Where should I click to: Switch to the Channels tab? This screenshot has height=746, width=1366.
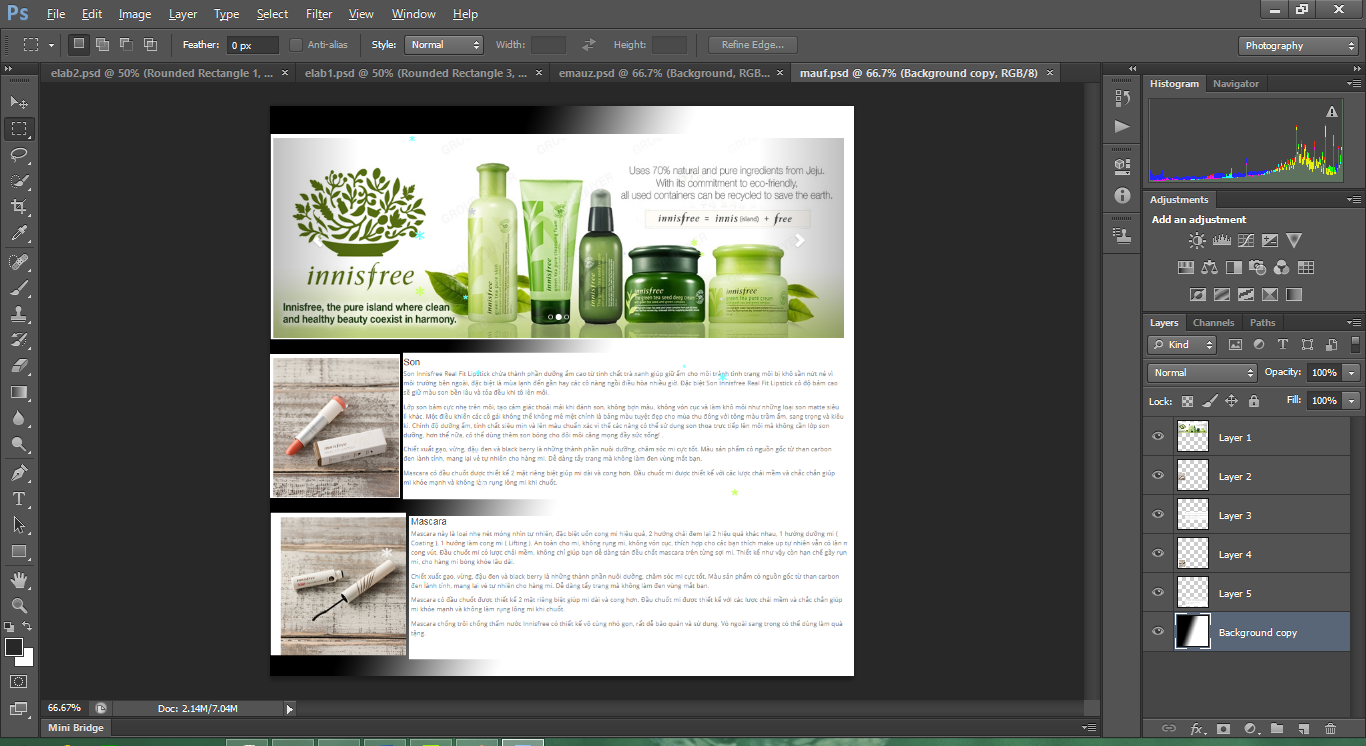pos(1213,322)
